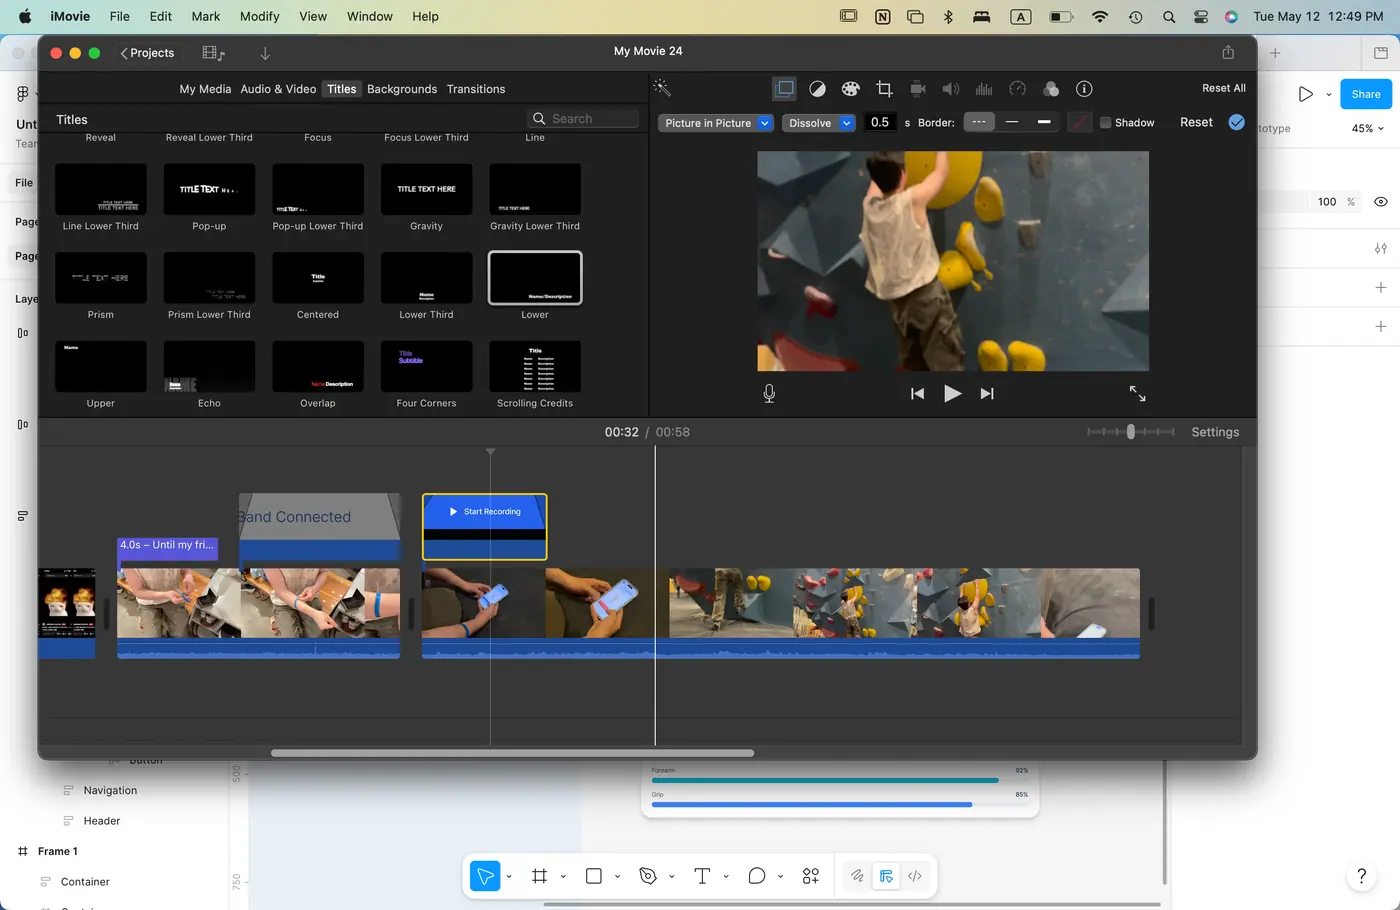Select the Figma Text tool
Image resolution: width=1400 pixels, height=910 pixels.
coord(702,876)
